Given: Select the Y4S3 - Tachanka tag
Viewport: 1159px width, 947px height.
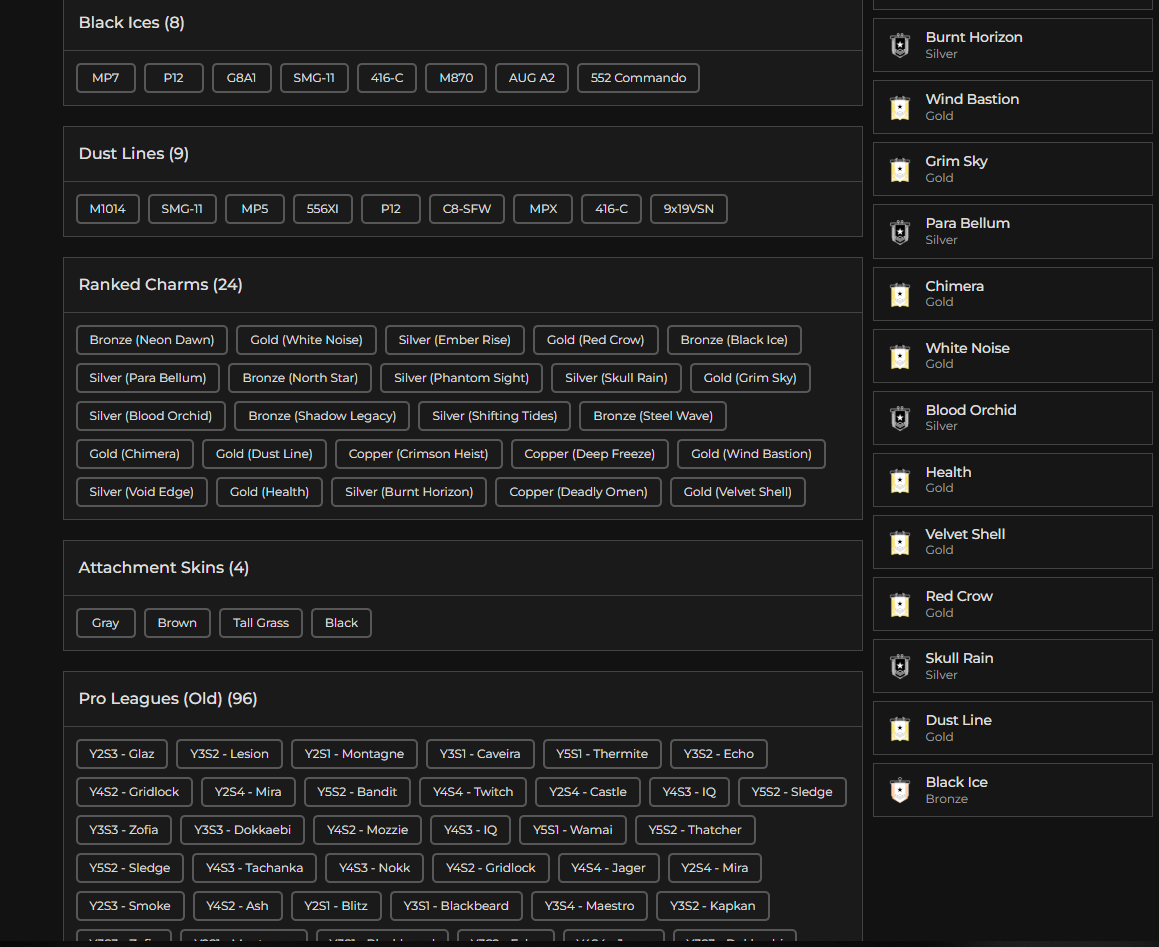Looking at the screenshot, I should [x=254, y=868].
